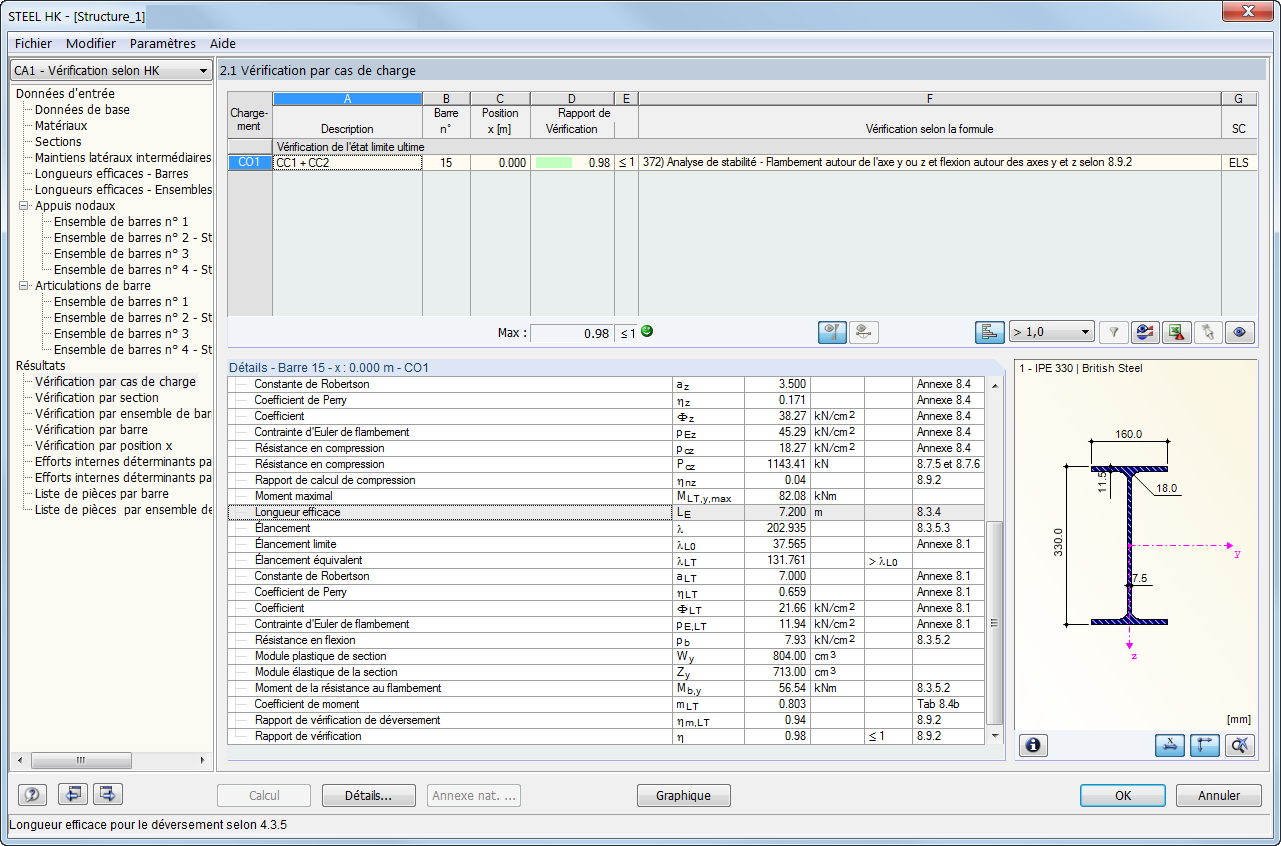Go to previous table with left arrow icon
1281x846 pixels.
click(x=71, y=795)
